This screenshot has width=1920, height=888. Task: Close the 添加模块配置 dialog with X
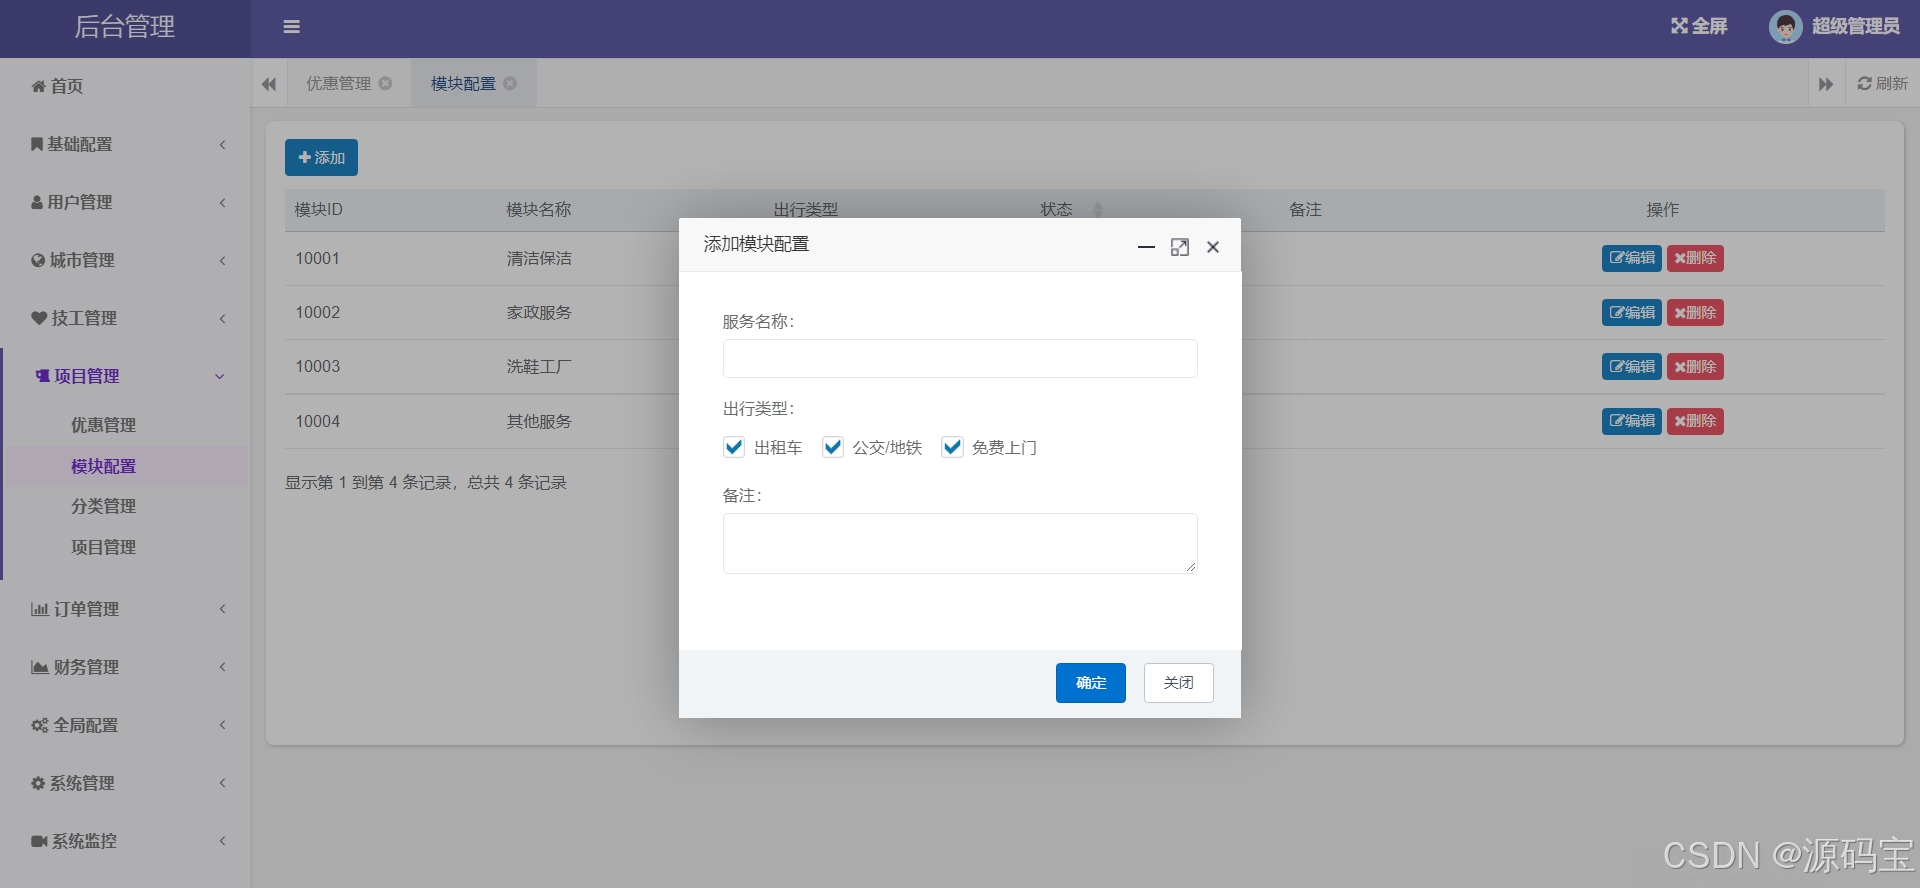pyautogui.click(x=1213, y=247)
